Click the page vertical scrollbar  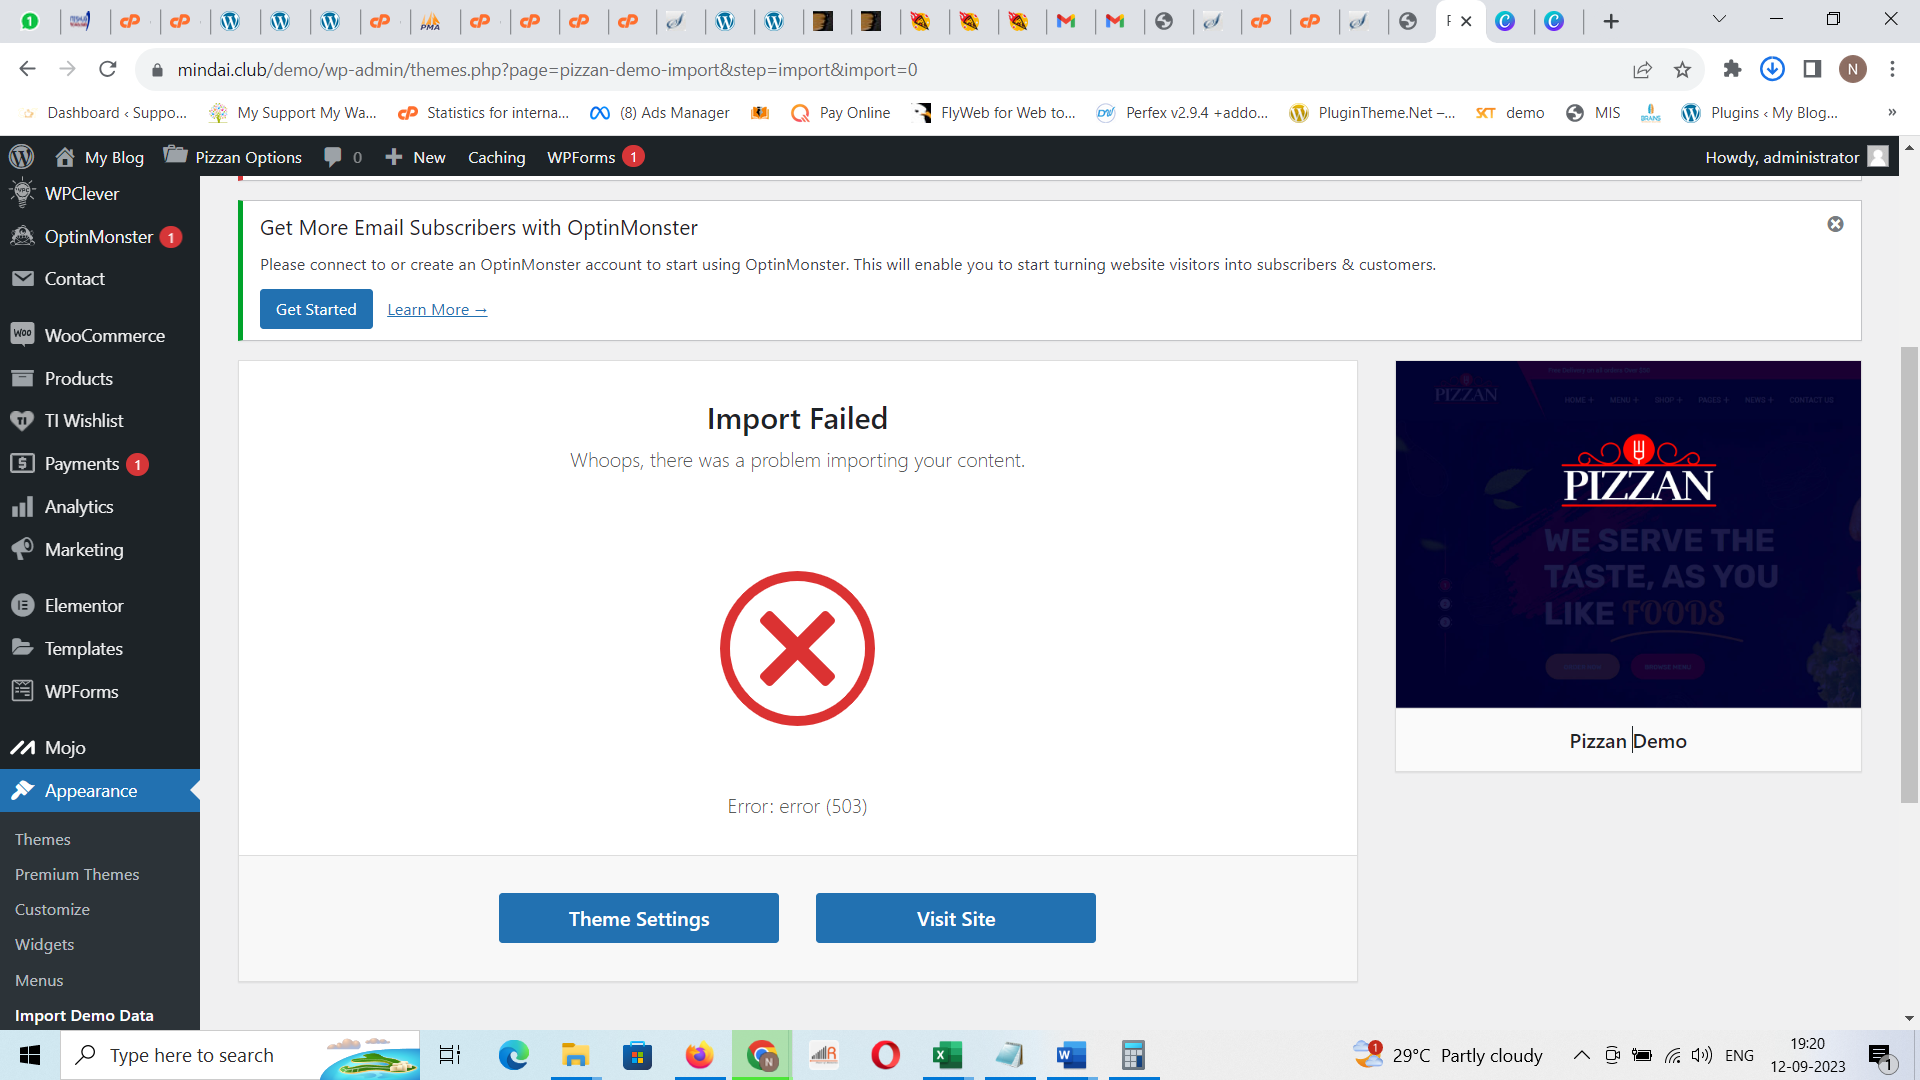tap(1909, 574)
